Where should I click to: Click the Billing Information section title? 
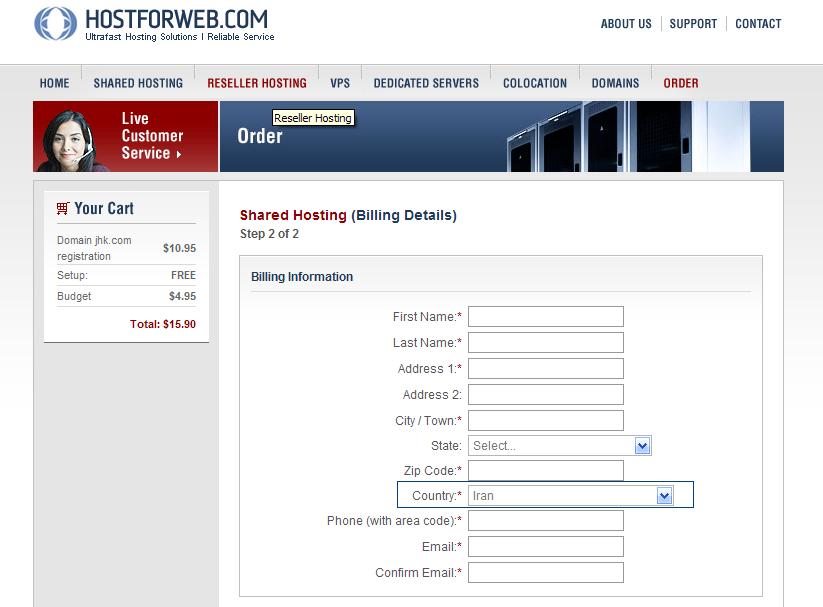302,277
